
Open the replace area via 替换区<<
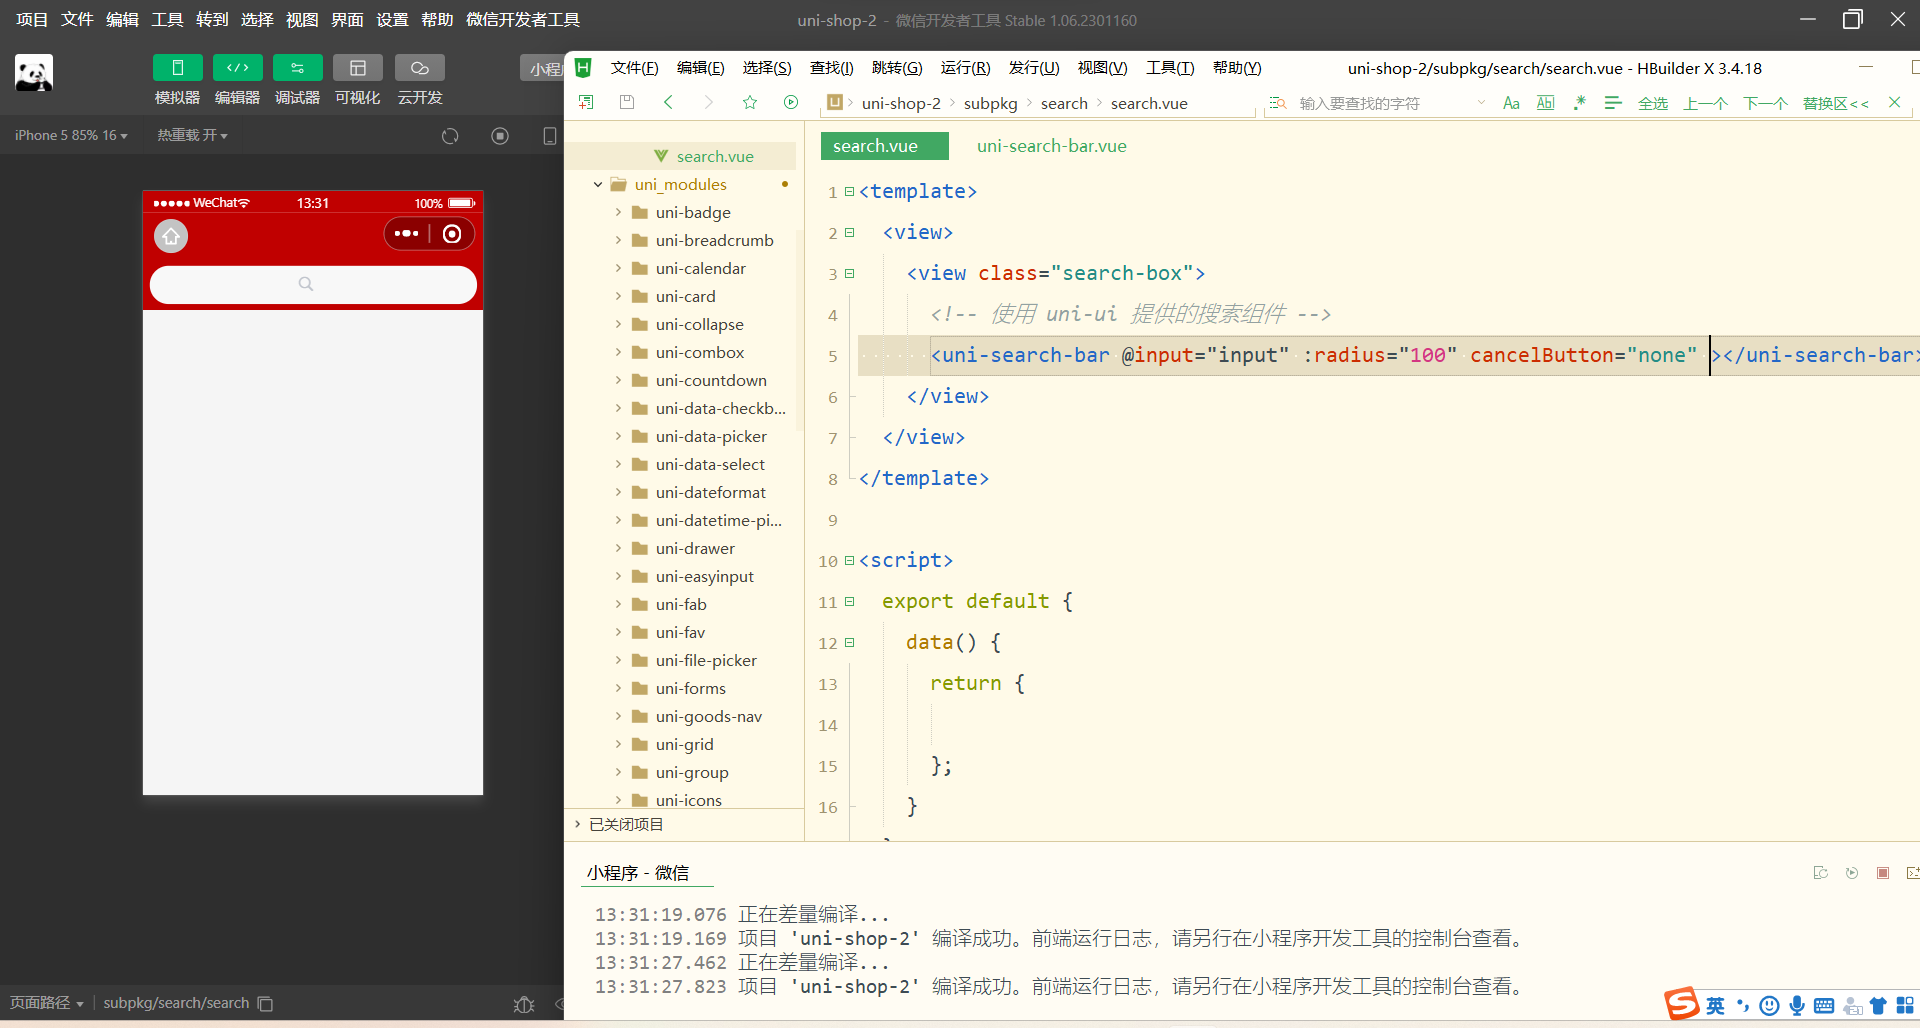click(x=1835, y=102)
